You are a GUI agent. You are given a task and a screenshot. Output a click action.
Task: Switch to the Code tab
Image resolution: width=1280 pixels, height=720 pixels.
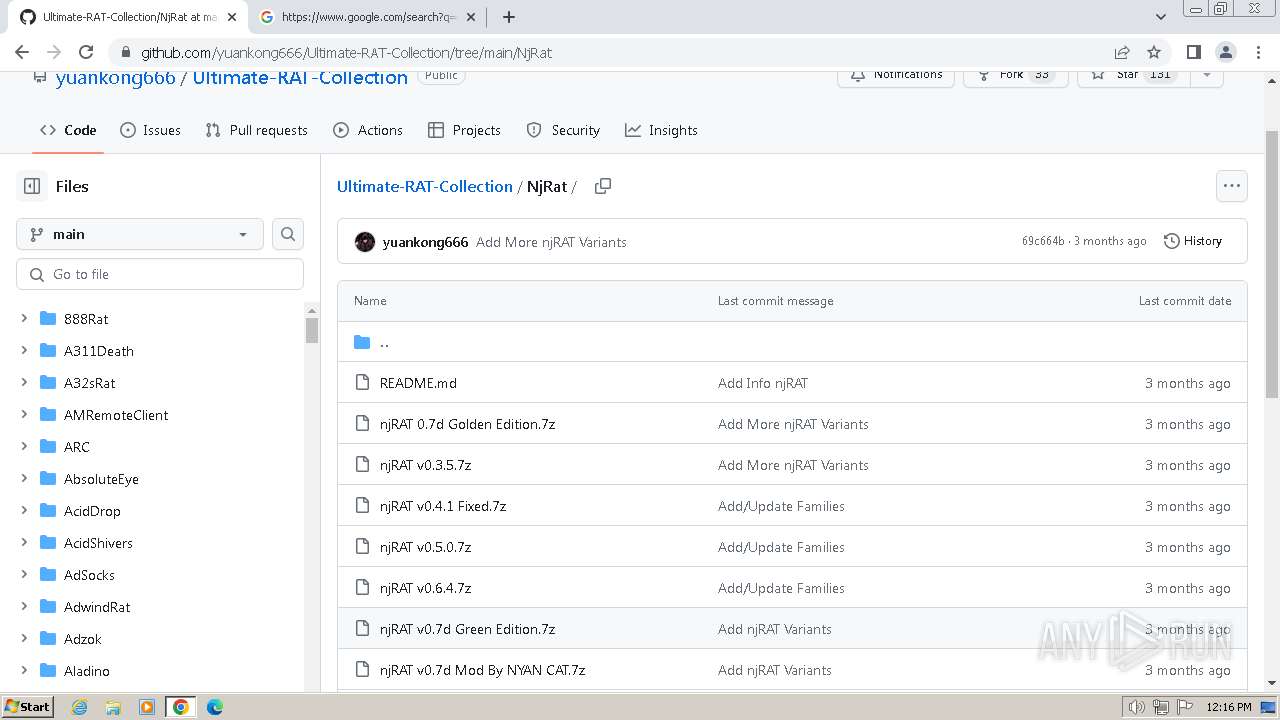[x=68, y=130]
